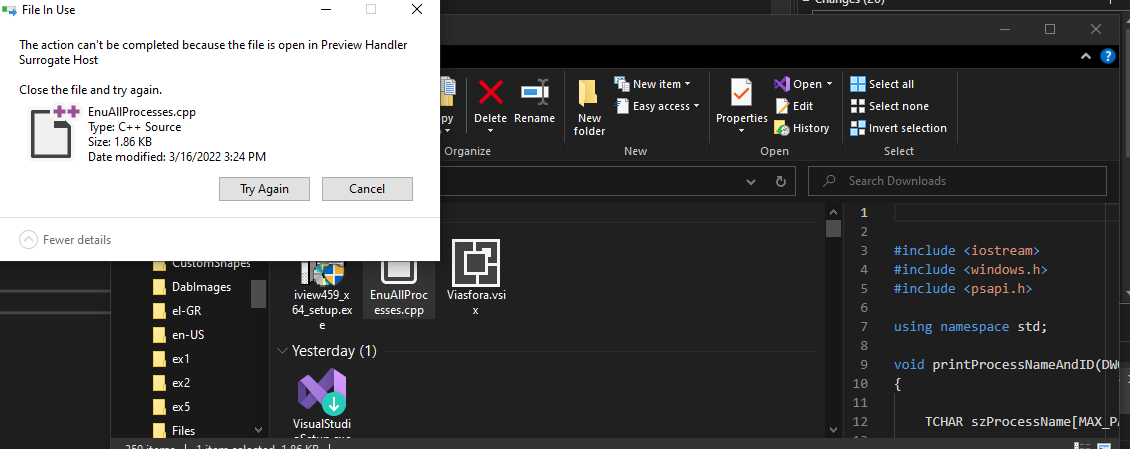Maximize the Explorer window
1130x449 pixels.
coord(1049,29)
